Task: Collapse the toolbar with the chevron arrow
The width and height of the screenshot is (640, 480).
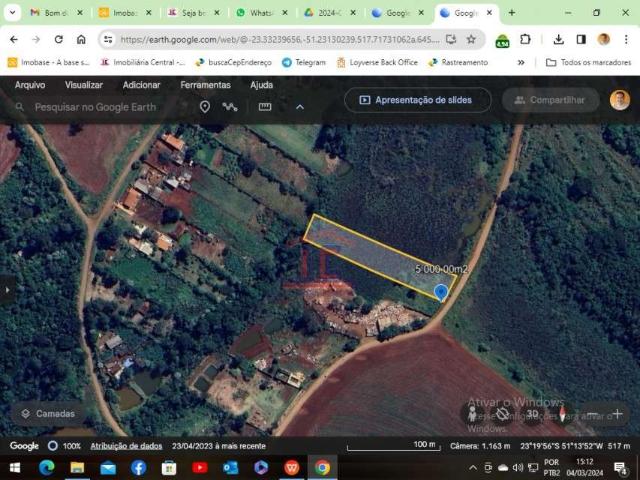Action: [299, 107]
